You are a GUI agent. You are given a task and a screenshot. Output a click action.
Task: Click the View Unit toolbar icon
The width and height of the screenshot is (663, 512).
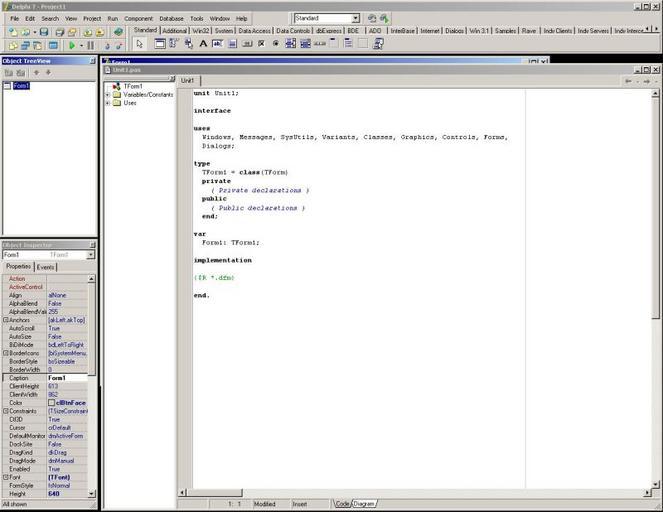point(13,45)
